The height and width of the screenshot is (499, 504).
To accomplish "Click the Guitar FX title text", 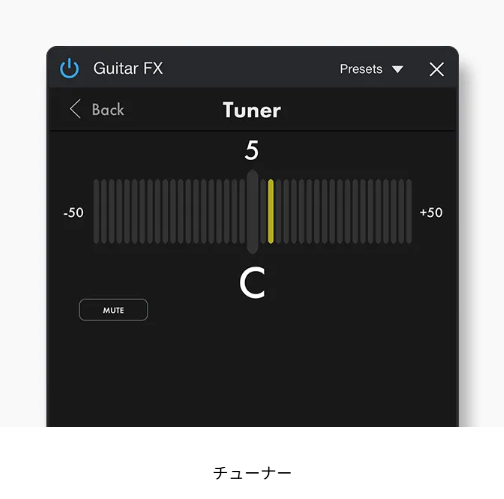I will click(128, 68).
